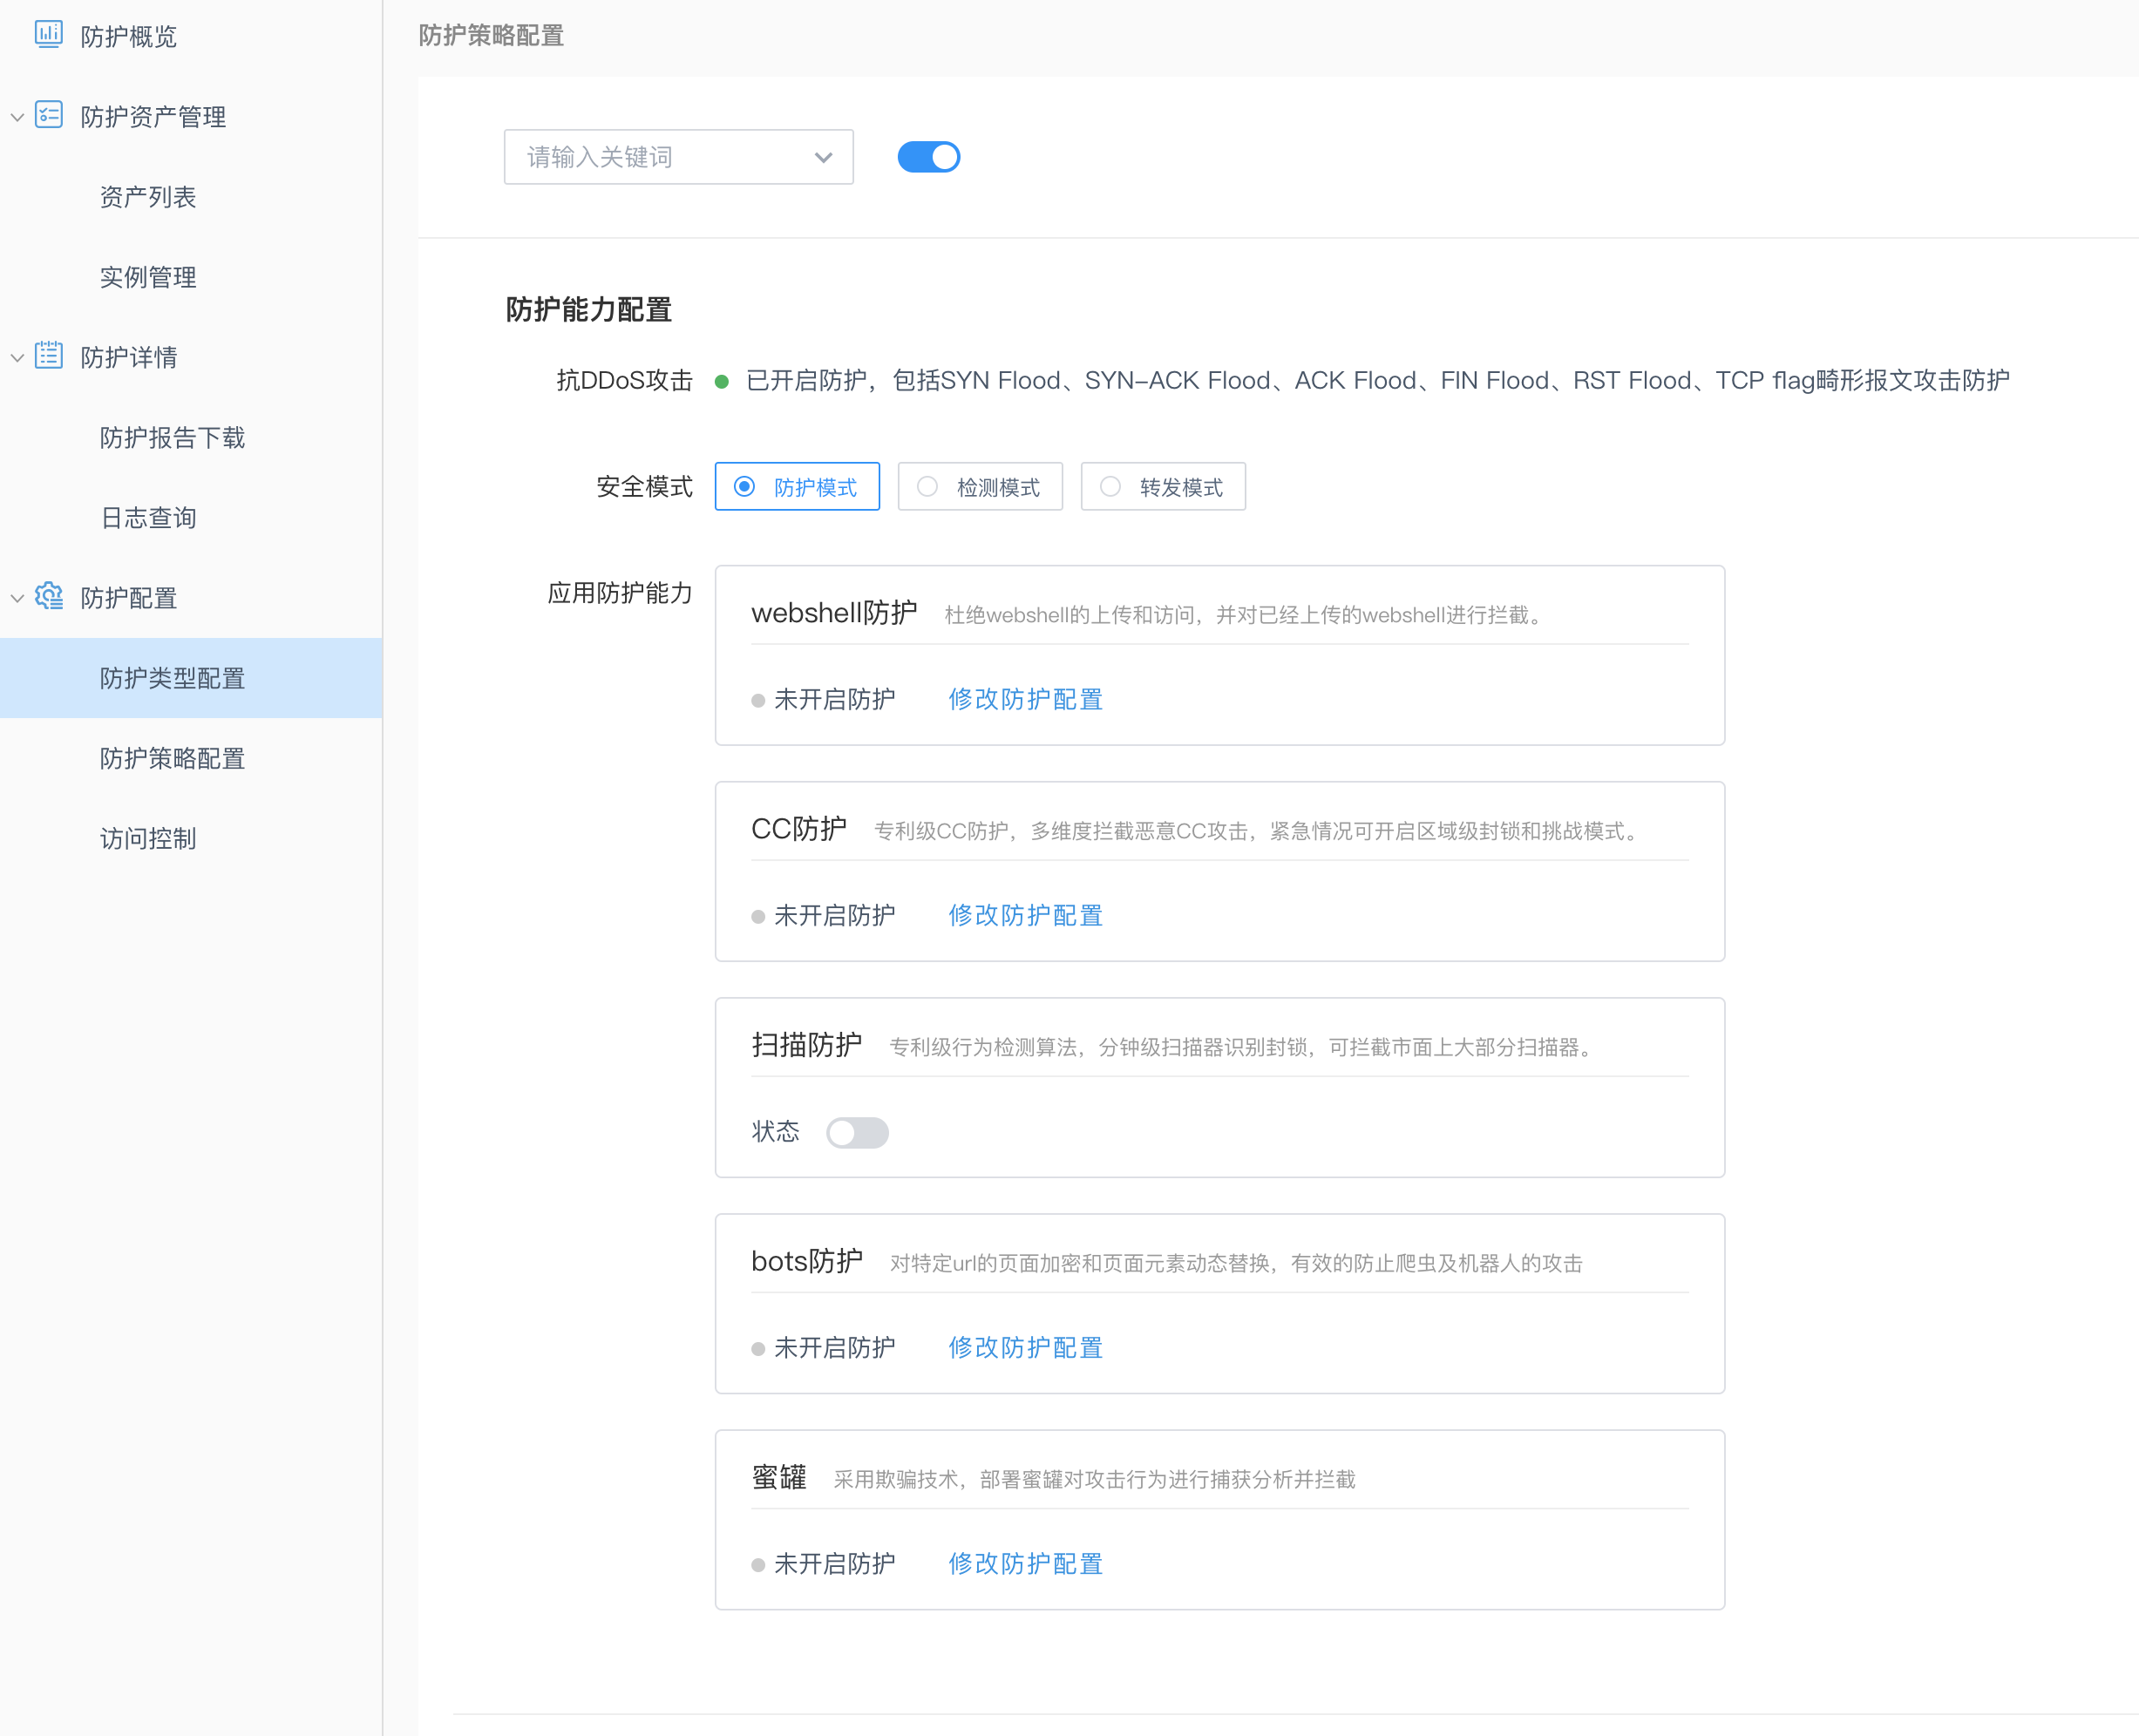This screenshot has width=2139, height=1736.
Task: Click grey status dot in webshell防护 card
Action: coord(758,701)
